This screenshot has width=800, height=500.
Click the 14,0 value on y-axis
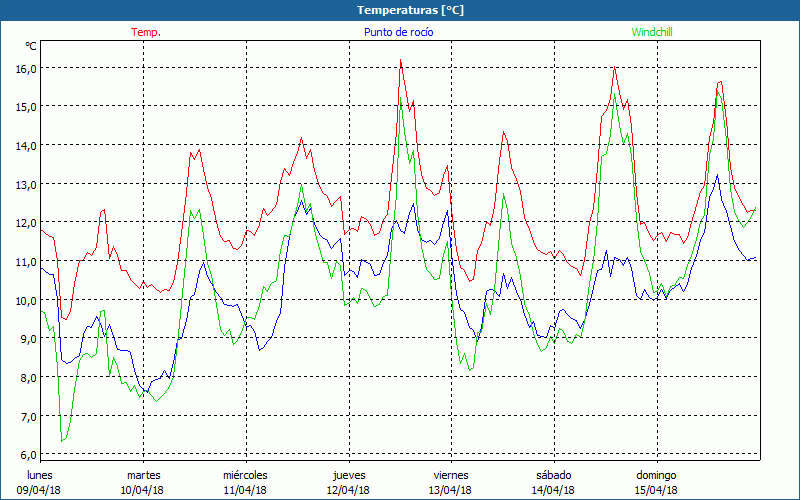[x=25, y=145]
